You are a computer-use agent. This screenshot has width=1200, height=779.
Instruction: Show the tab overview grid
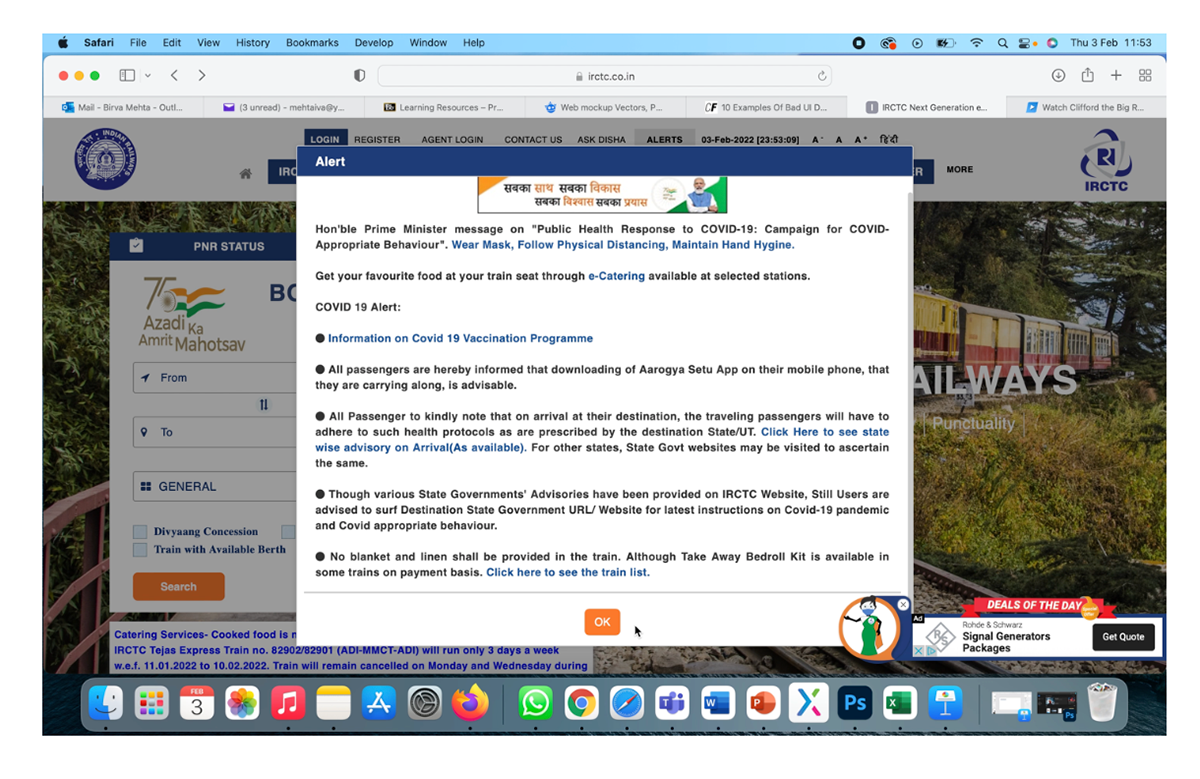point(1145,76)
